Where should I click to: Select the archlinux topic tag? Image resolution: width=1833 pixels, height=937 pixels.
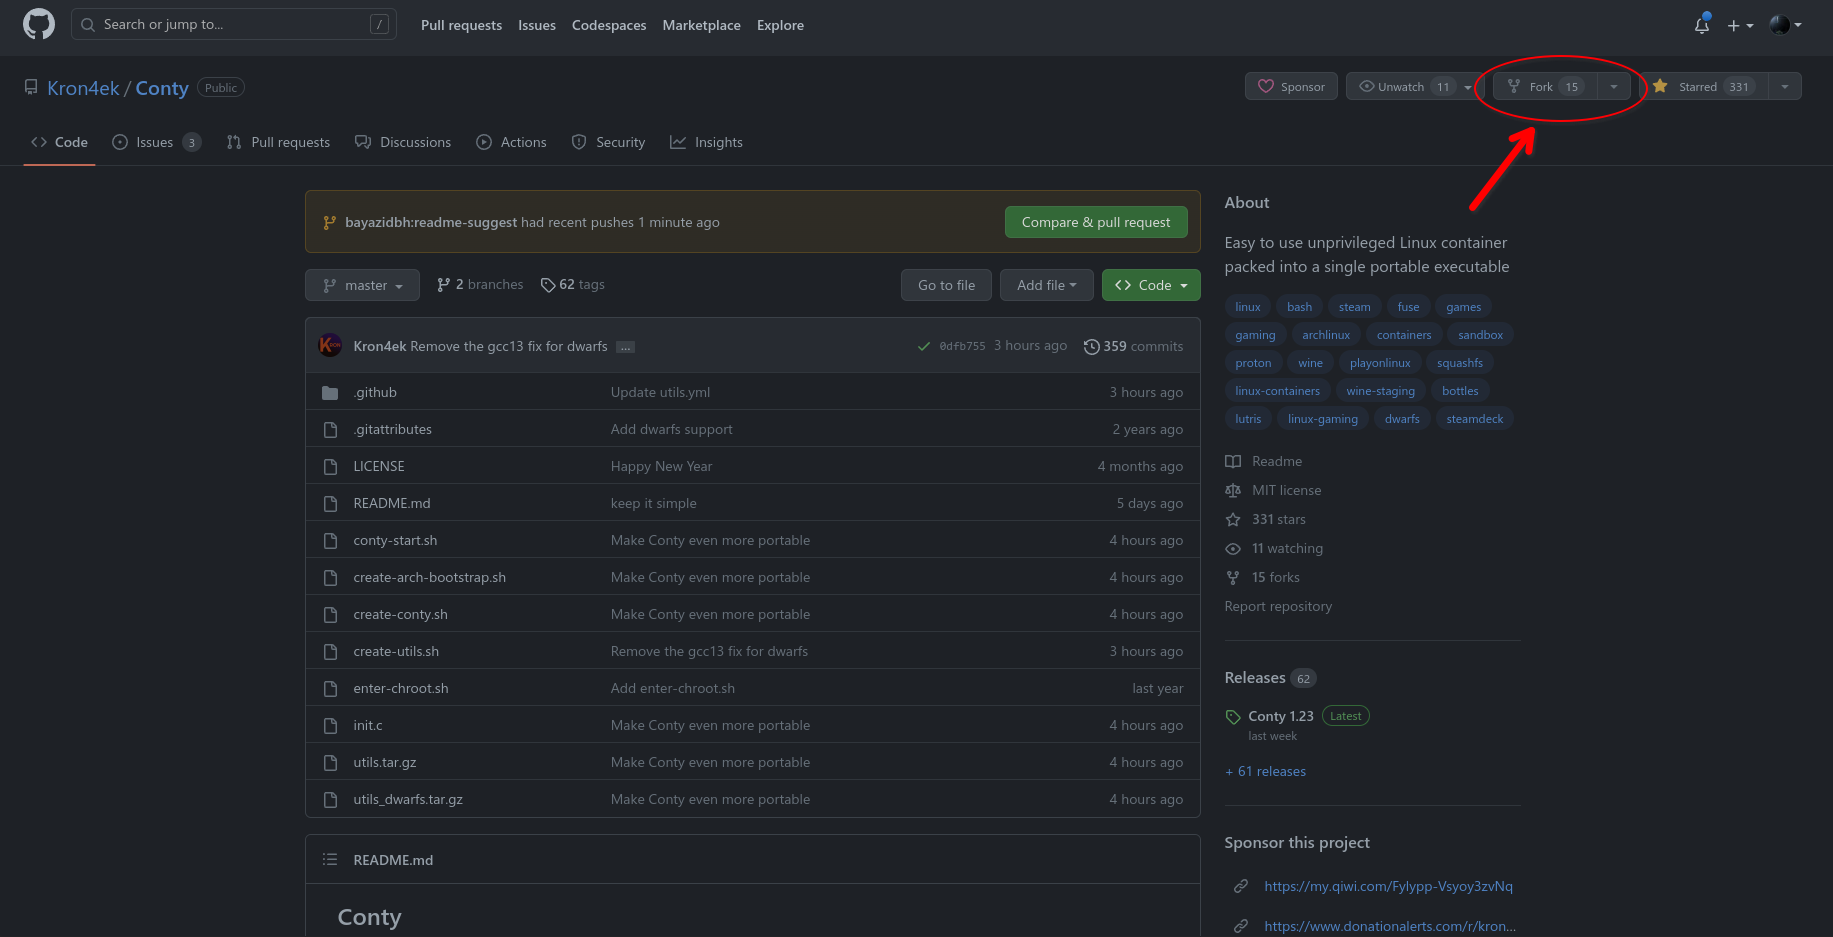[x=1325, y=335]
